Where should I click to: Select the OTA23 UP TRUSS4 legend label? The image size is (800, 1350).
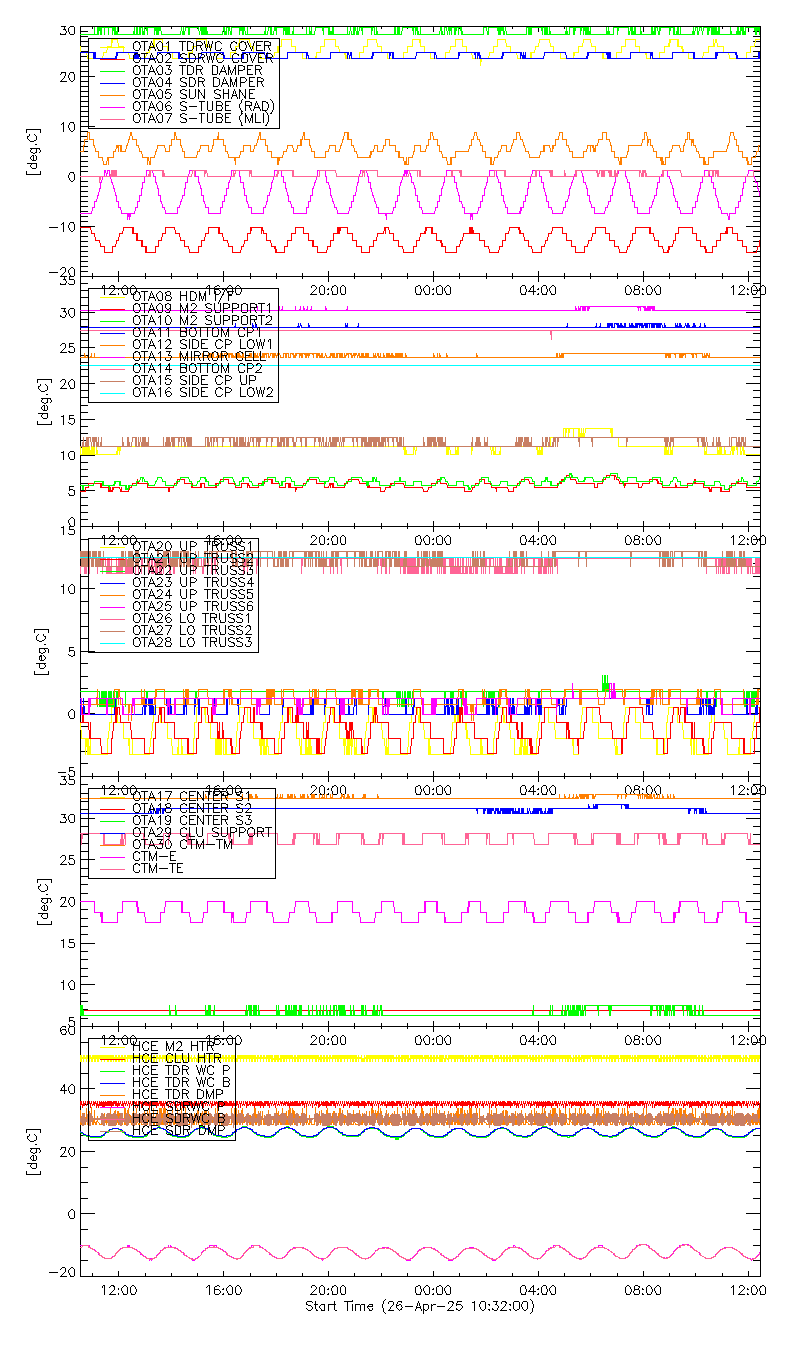(x=193, y=582)
